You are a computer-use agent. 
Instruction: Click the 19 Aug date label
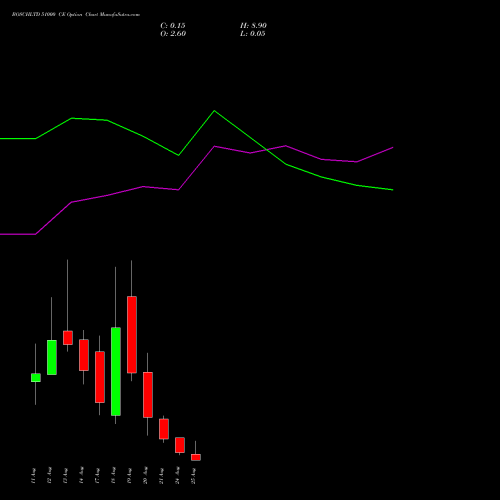pyautogui.click(x=129, y=476)
